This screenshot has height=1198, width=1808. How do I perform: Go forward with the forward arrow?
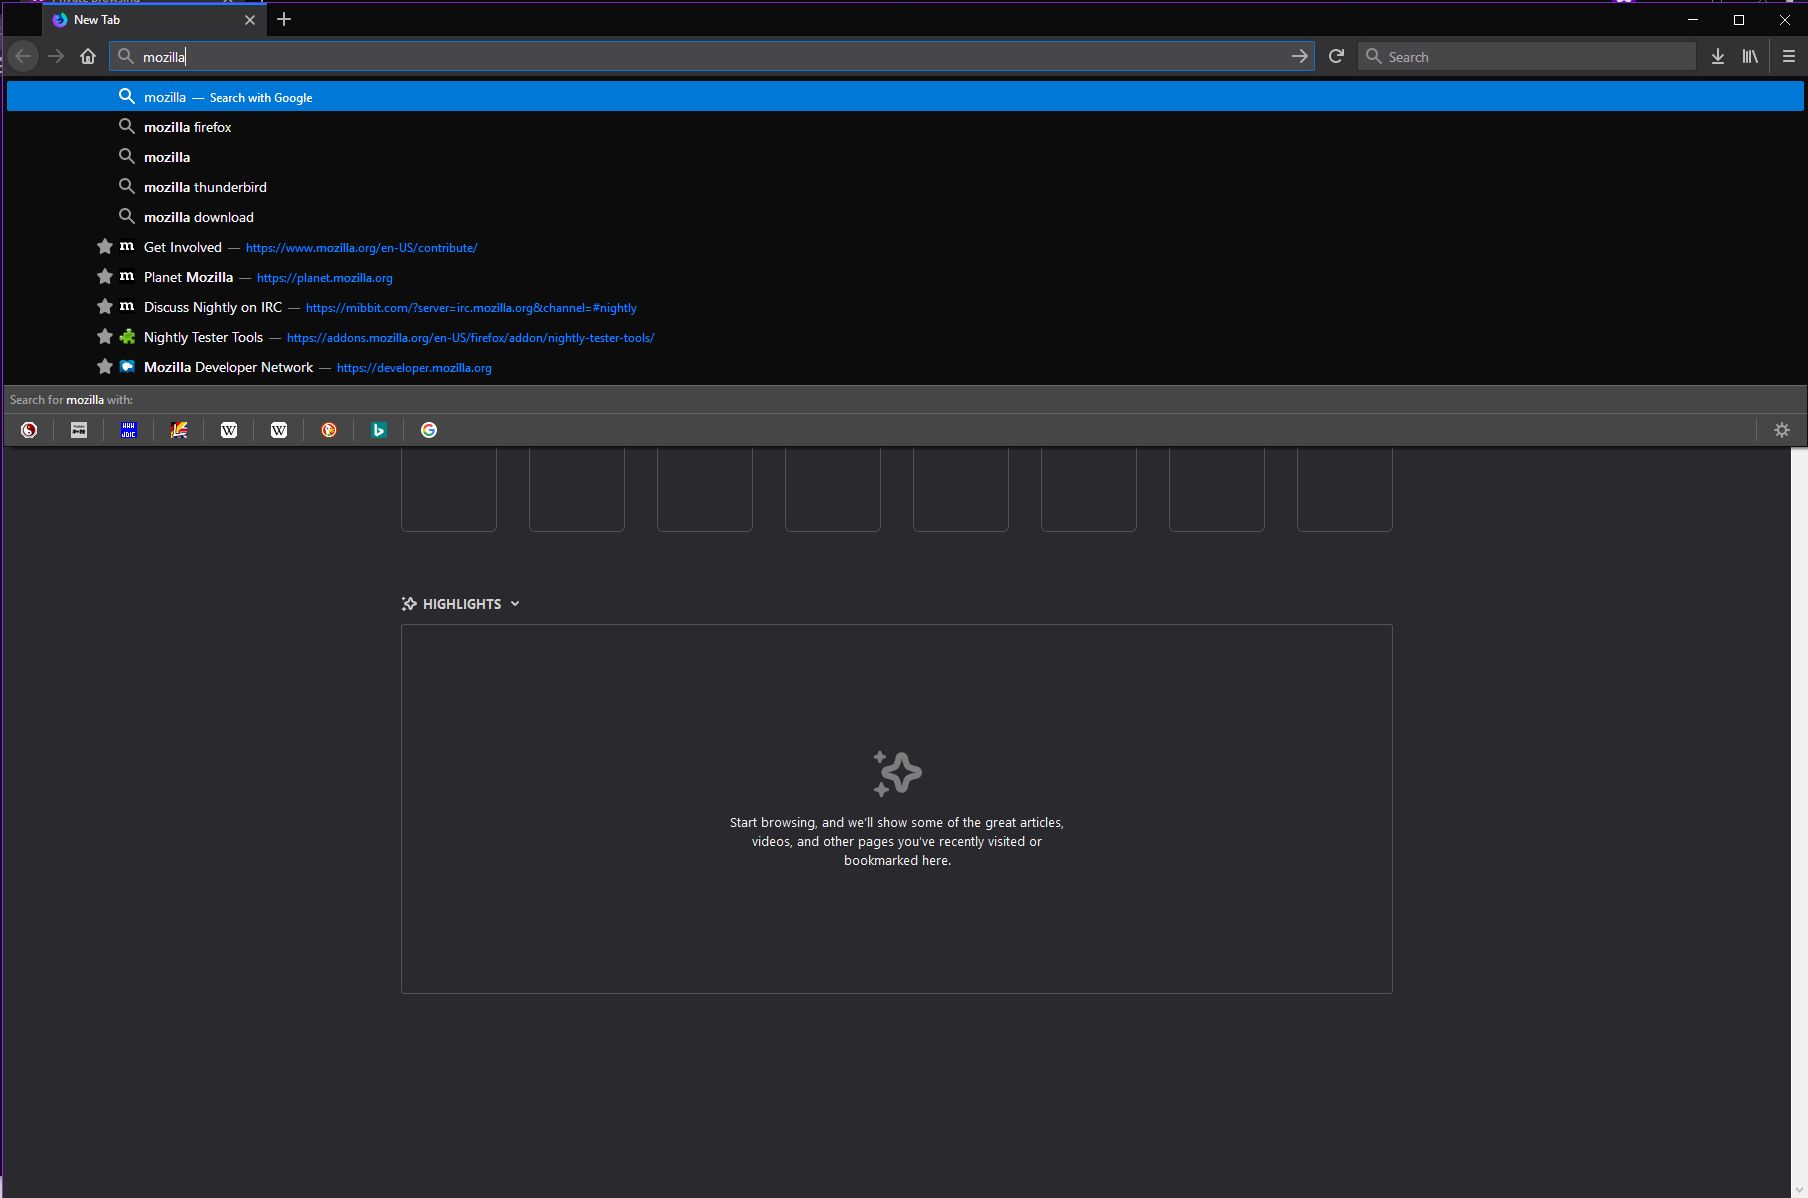coord(56,57)
